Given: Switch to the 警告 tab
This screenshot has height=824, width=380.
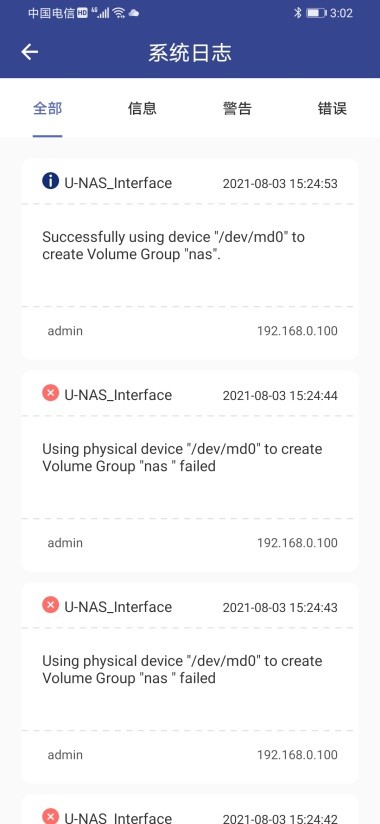Looking at the screenshot, I should click(237, 108).
